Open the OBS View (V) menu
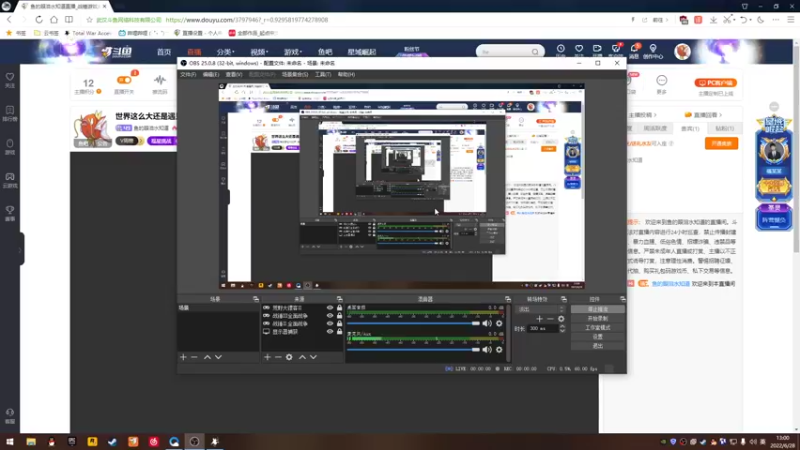The image size is (800, 450). (x=234, y=74)
